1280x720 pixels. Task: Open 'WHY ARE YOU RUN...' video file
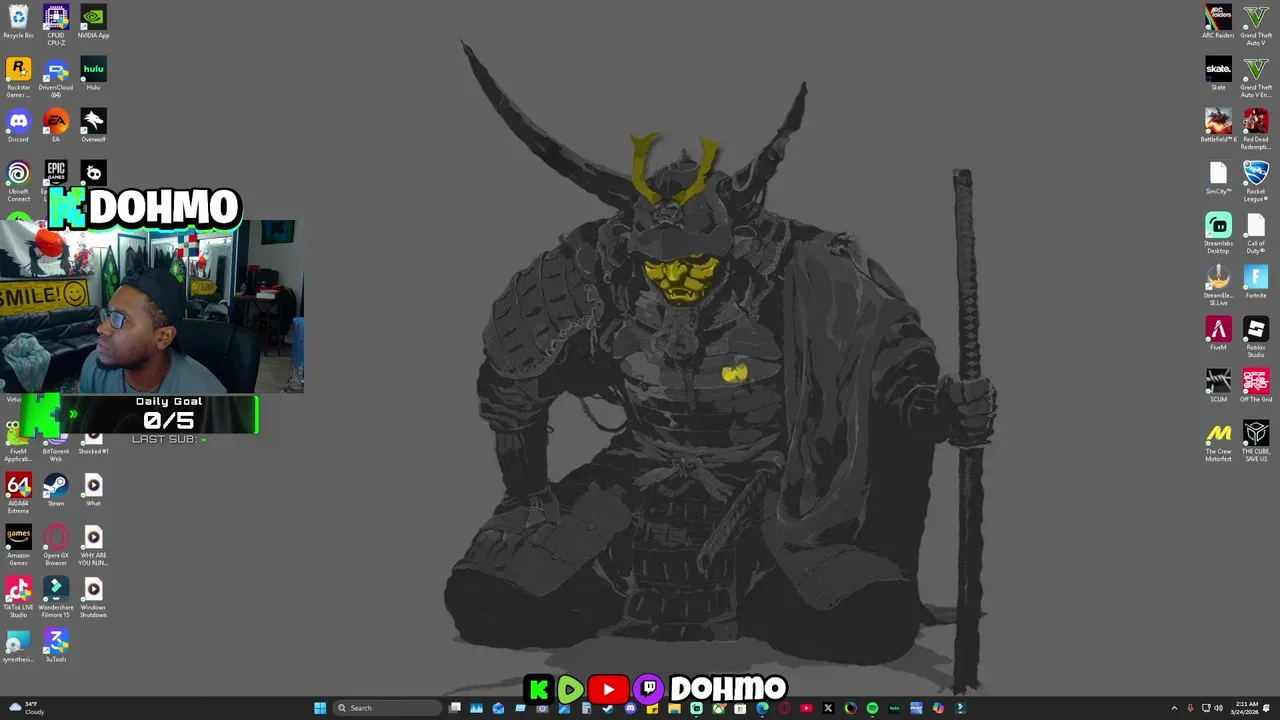point(93,545)
